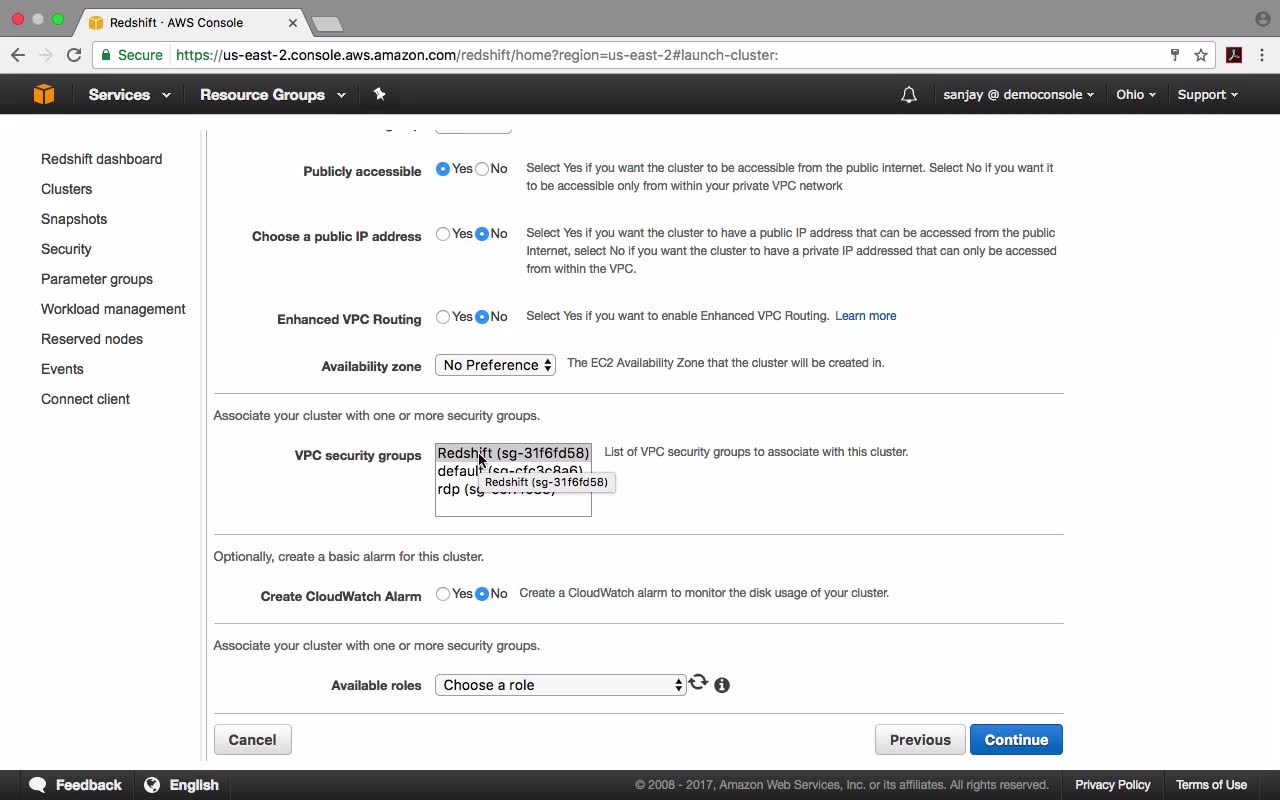
Task: Click the browser forward arrow
Action: 45,55
